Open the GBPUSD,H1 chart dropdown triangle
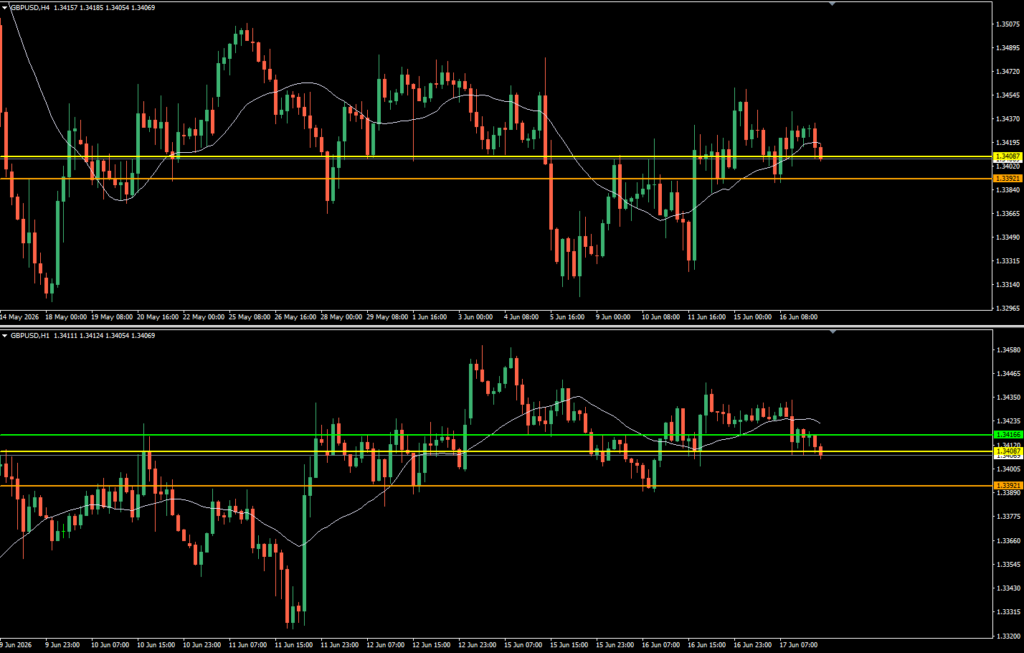Screen dimensions: 1024x653 tap(5, 336)
